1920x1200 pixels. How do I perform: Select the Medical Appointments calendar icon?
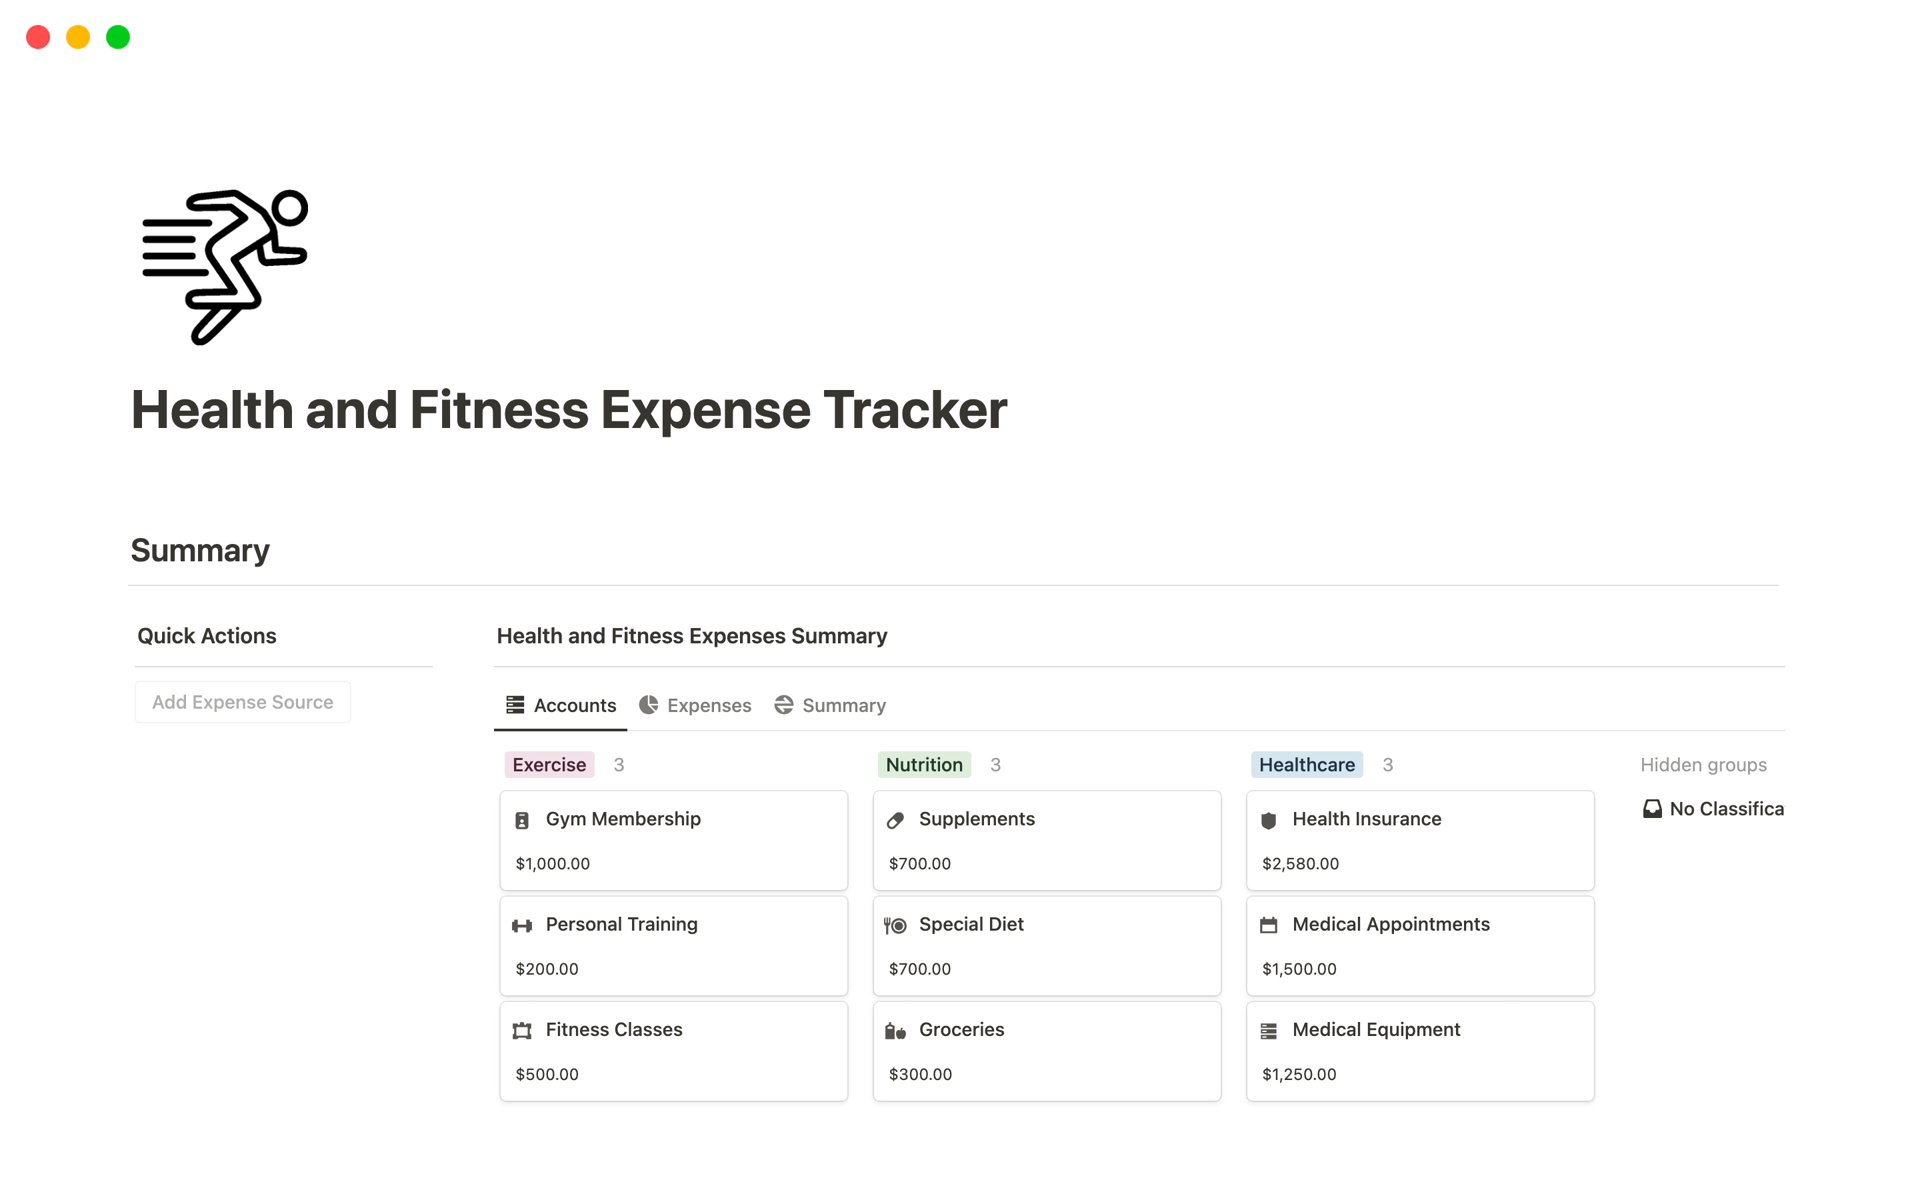pos(1268,925)
